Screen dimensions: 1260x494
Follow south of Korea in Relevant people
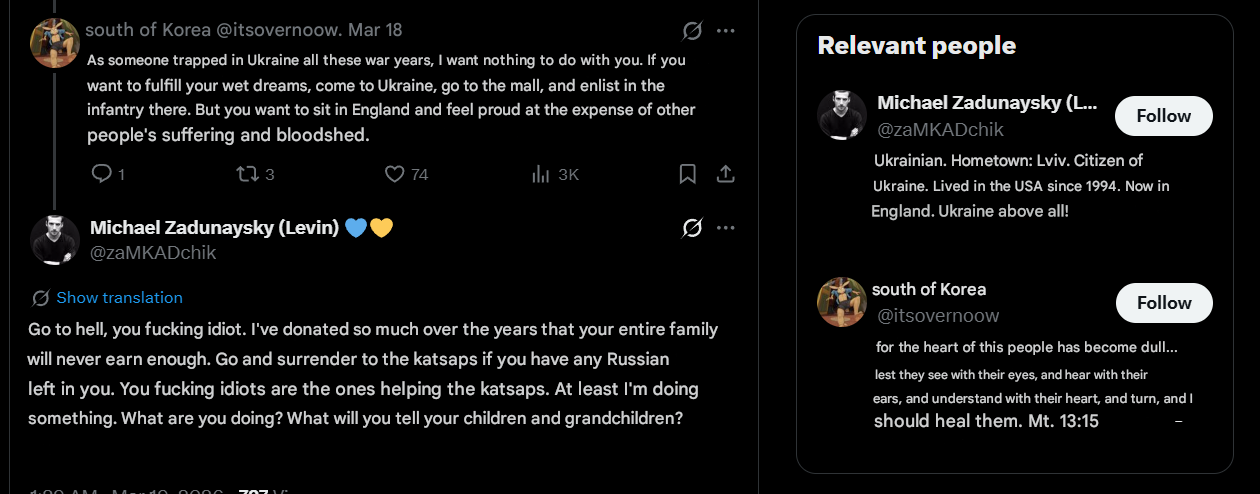click(1163, 303)
